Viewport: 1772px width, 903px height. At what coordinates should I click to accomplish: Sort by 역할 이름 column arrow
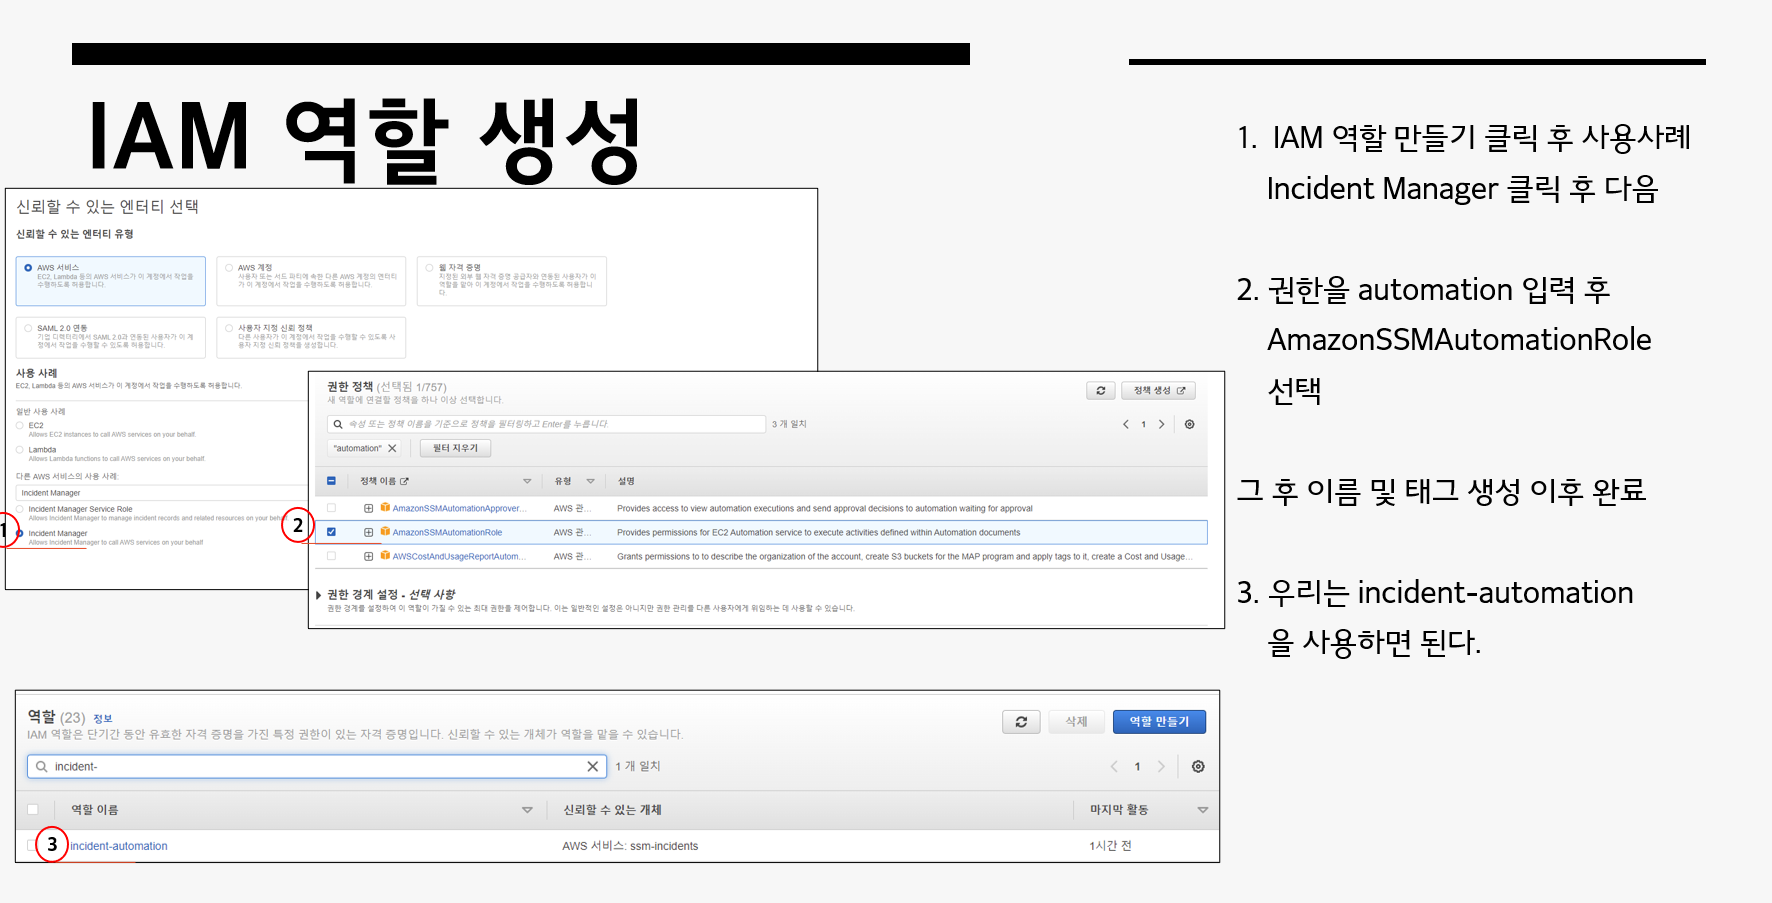(527, 810)
